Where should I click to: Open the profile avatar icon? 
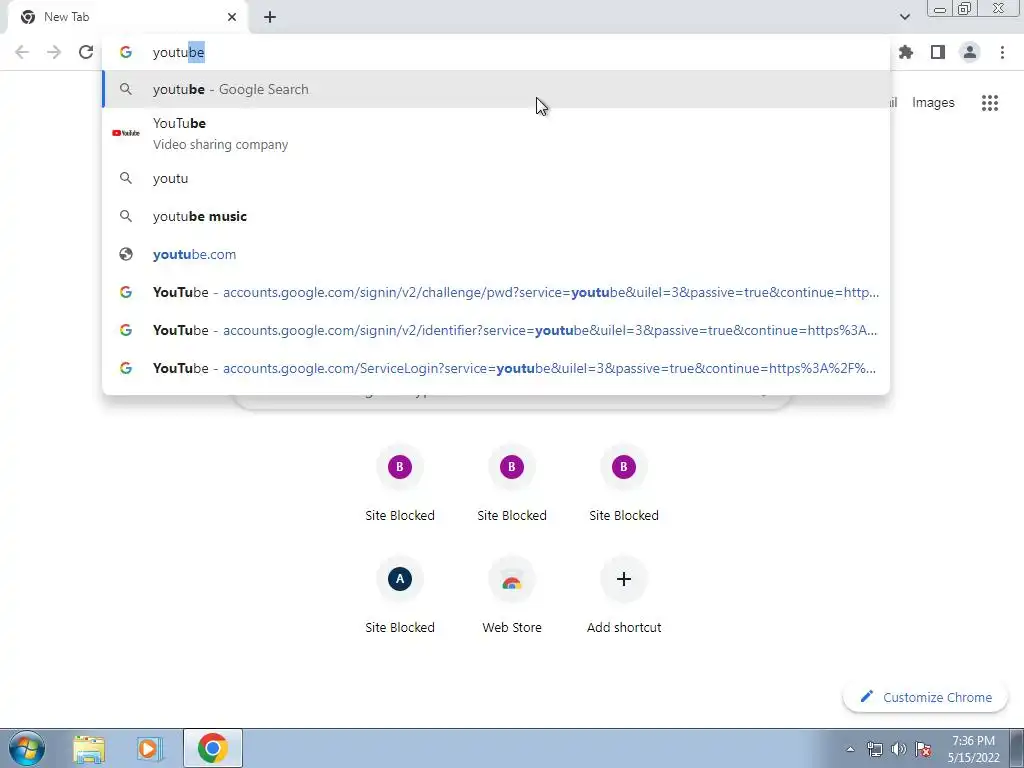(x=970, y=52)
